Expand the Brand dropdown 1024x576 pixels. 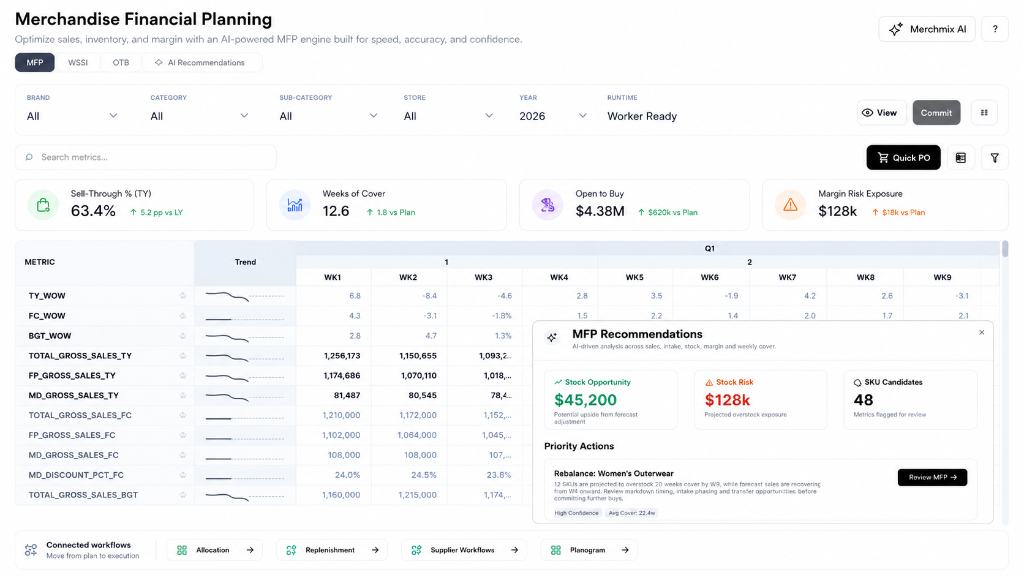pyautogui.click(x=72, y=116)
